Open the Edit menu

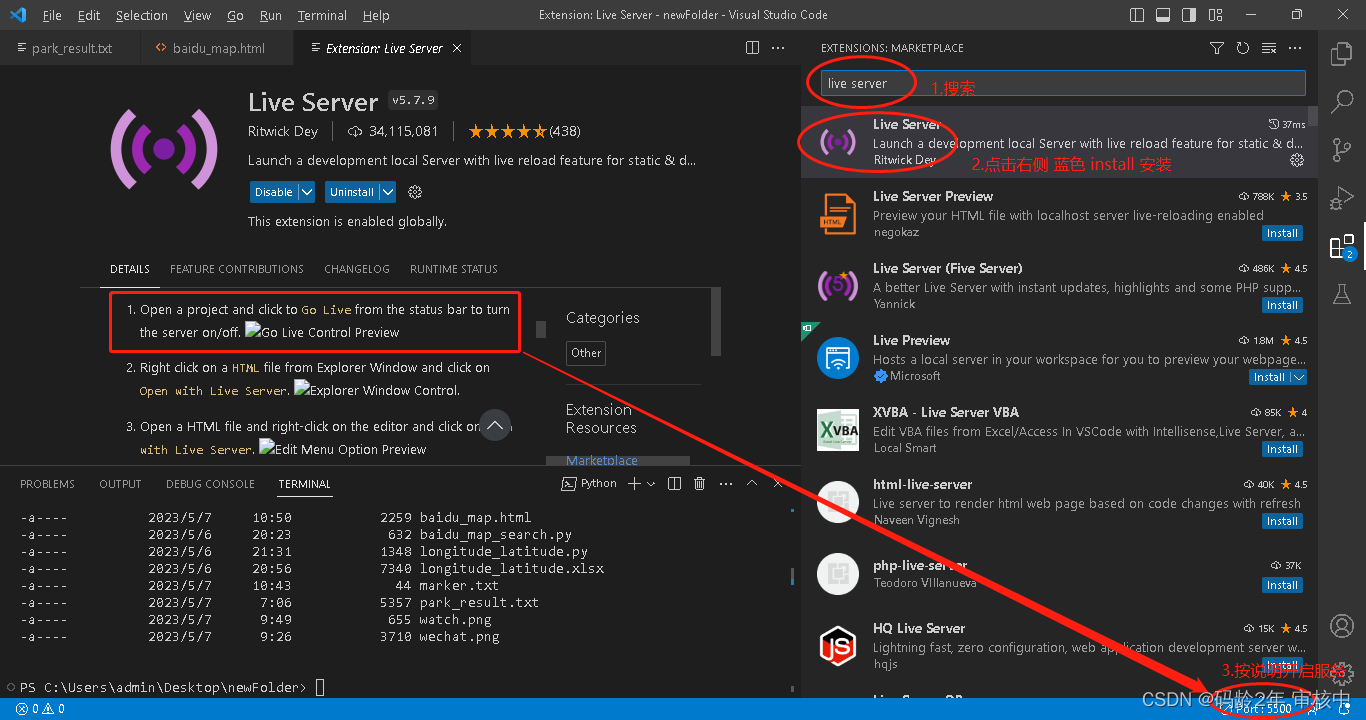89,15
